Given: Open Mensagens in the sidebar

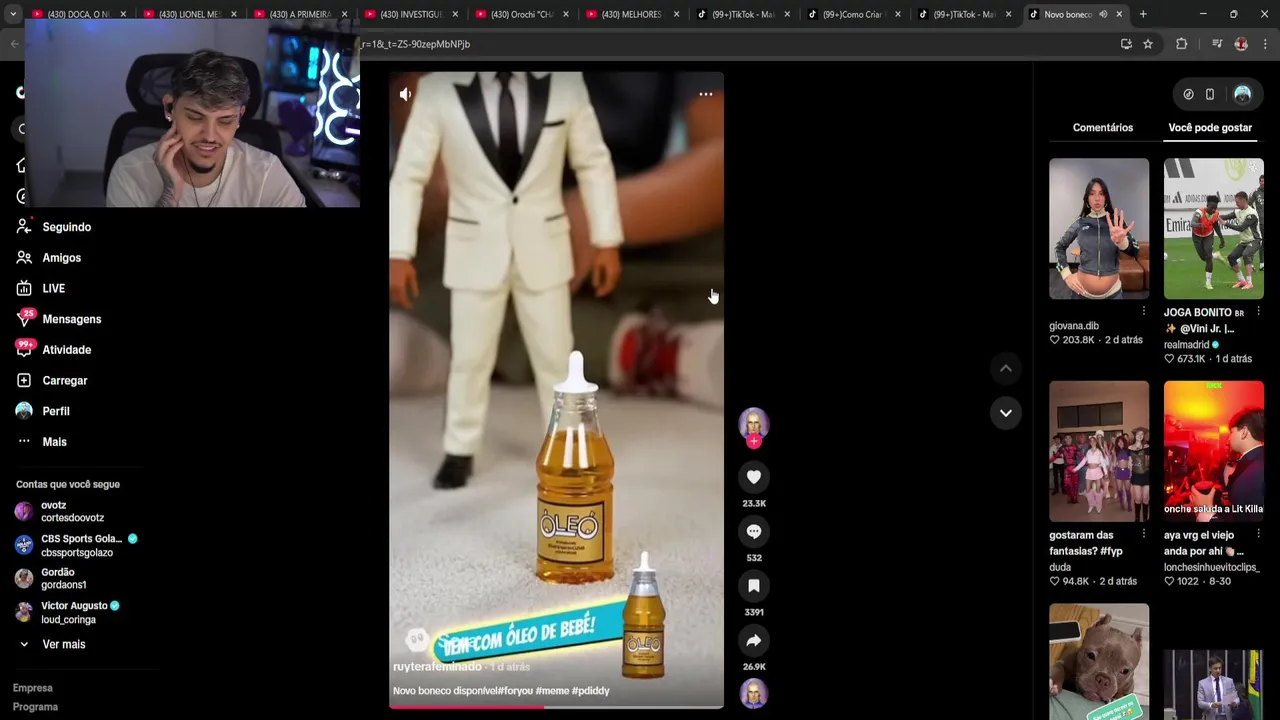Looking at the screenshot, I should pyautogui.click(x=72, y=319).
